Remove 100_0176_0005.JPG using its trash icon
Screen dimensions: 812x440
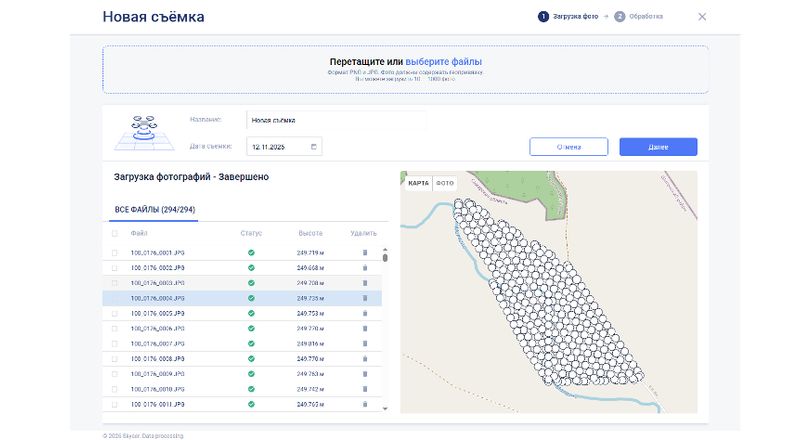[364, 313]
